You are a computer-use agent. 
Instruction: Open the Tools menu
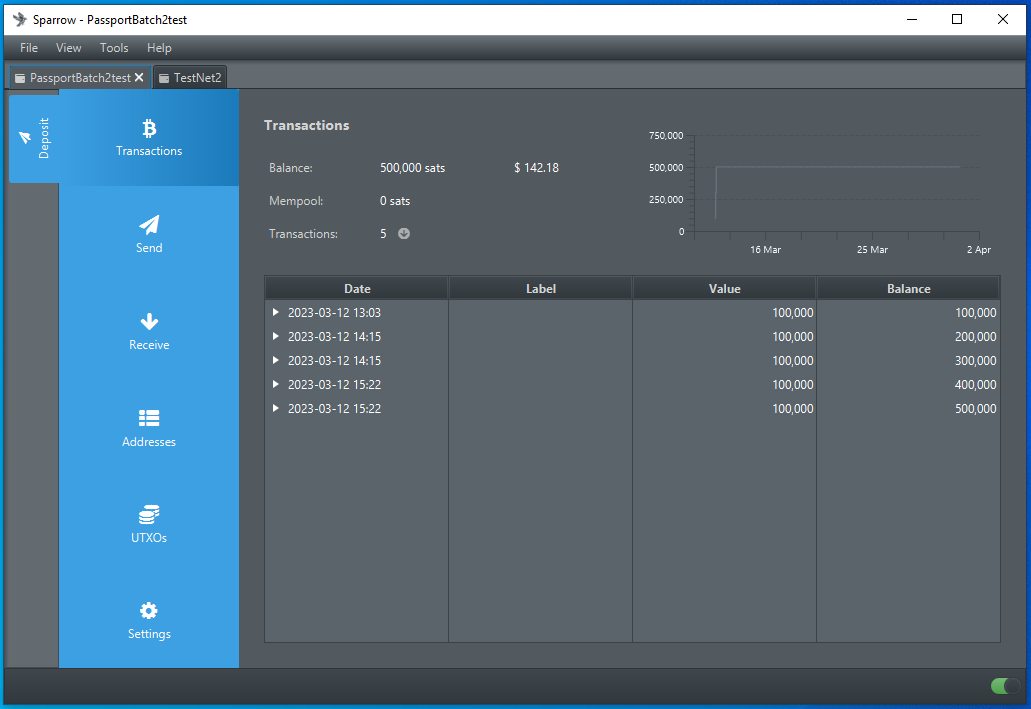tap(114, 47)
